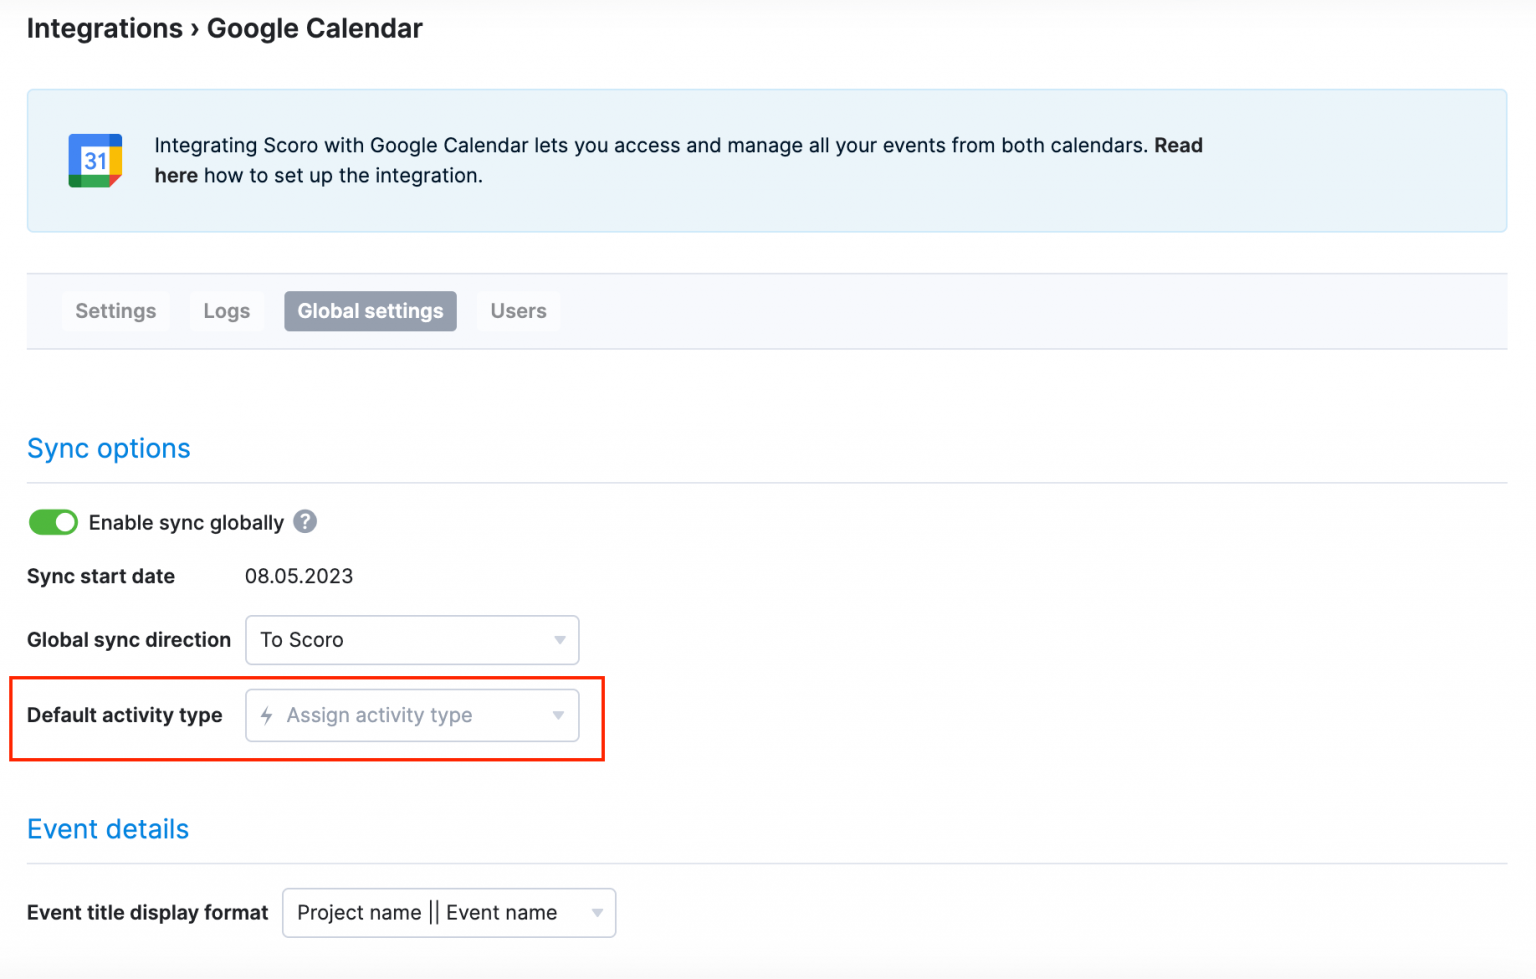Open the Global sync direction dropdown
This screenshot has width=1536, height=979.
pos(412,640)
